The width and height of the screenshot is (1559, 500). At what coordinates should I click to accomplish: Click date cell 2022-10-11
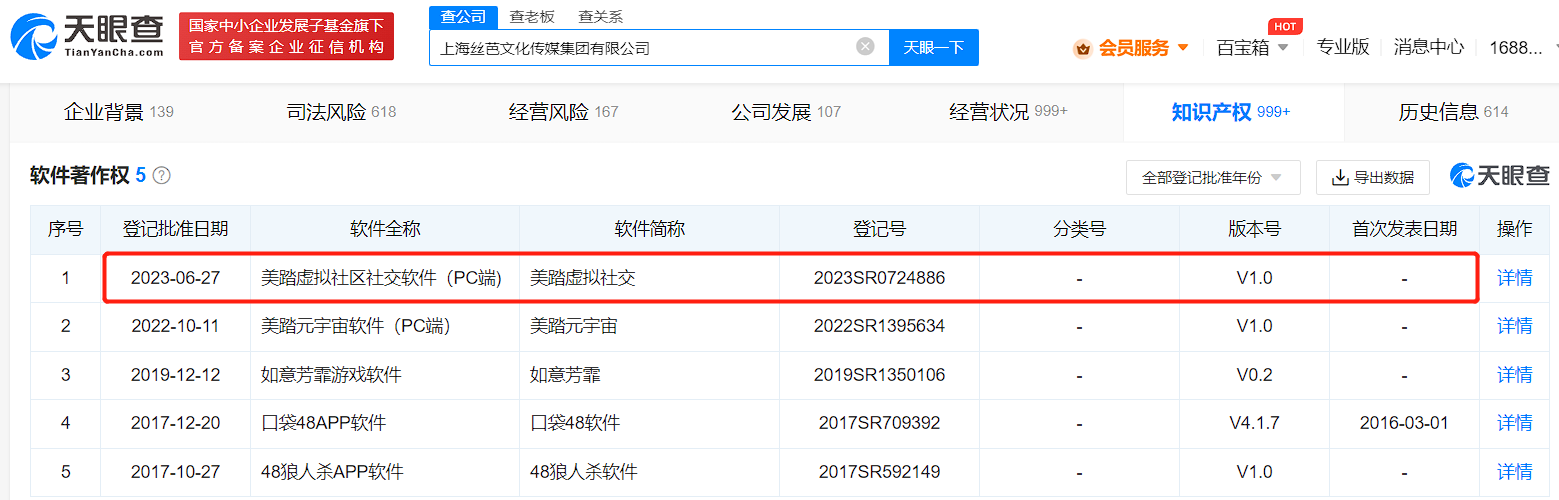[175, 326]
